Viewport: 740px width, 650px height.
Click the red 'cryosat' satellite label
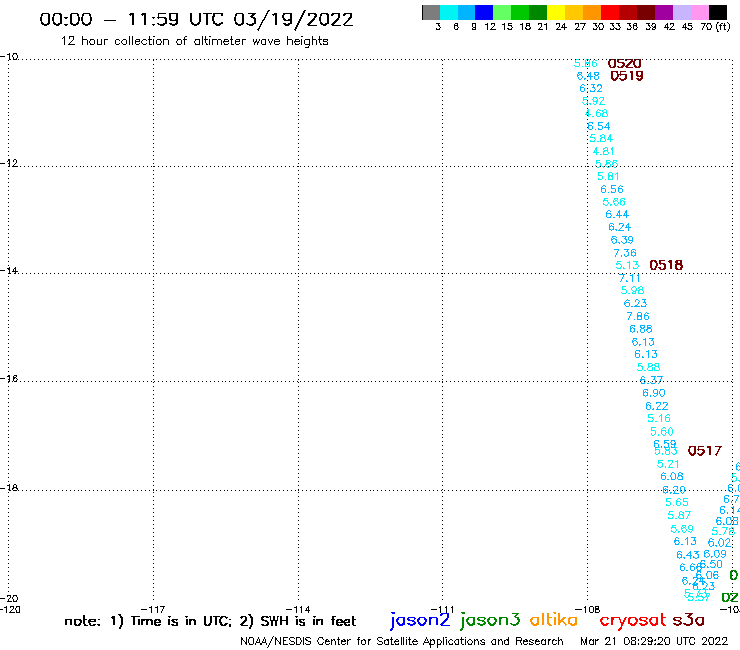point(633,620)
